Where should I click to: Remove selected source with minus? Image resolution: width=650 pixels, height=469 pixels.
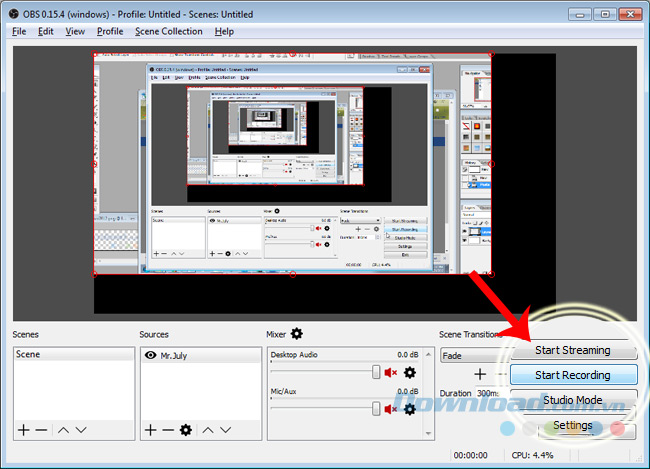(x=168, y=430)
